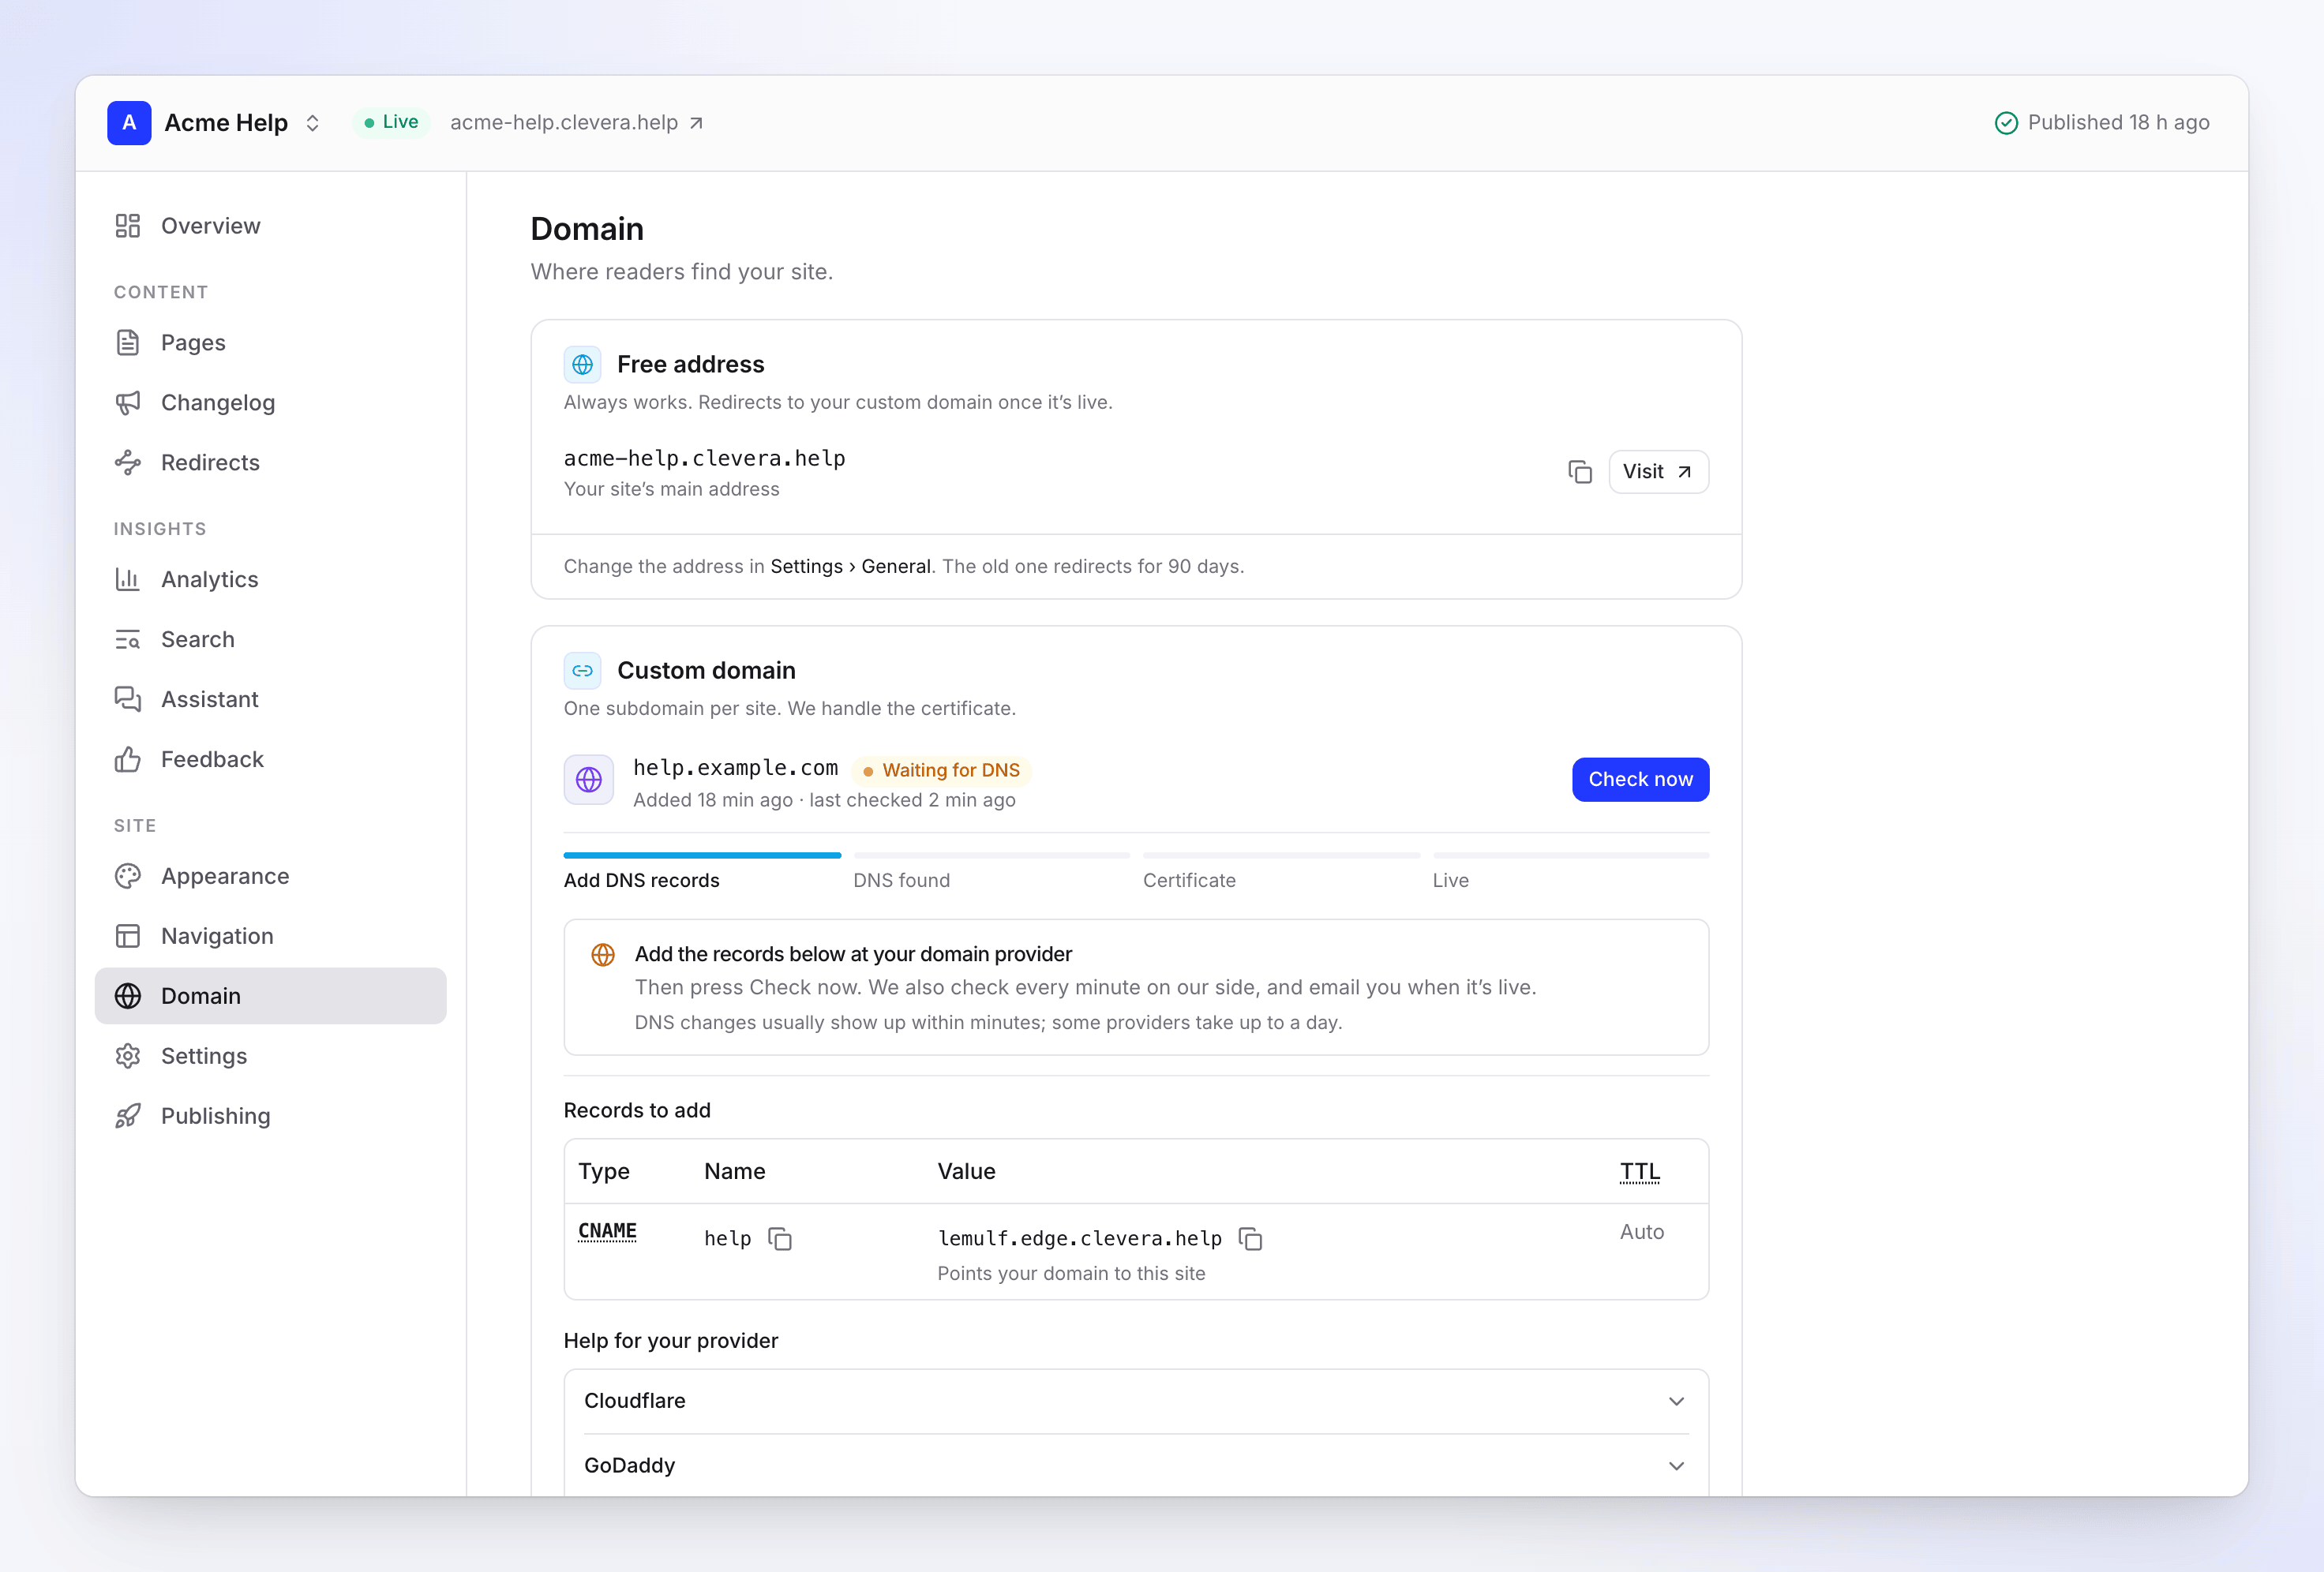Click the Feedback thumbs-up icon
2324x1572 pixels.
127,760
